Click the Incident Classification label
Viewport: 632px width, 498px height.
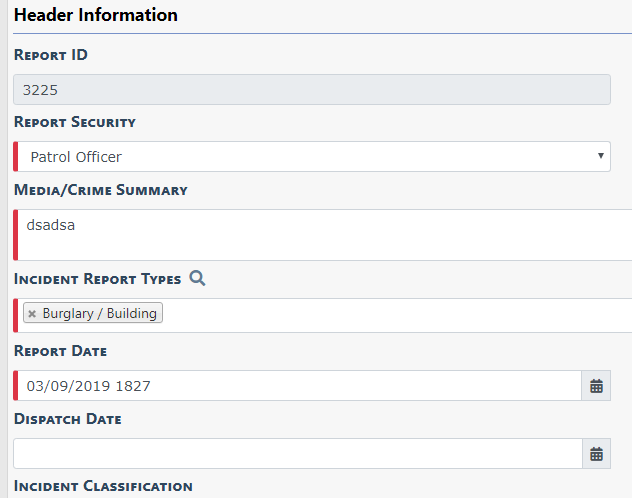pos(103,486)
